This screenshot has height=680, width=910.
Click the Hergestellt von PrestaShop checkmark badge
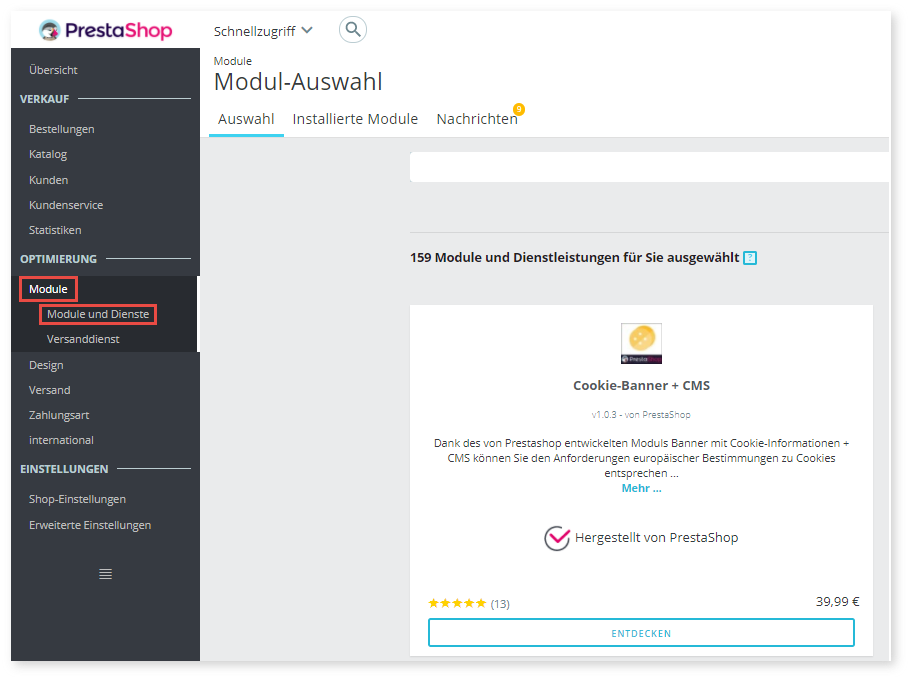[557, 537]
